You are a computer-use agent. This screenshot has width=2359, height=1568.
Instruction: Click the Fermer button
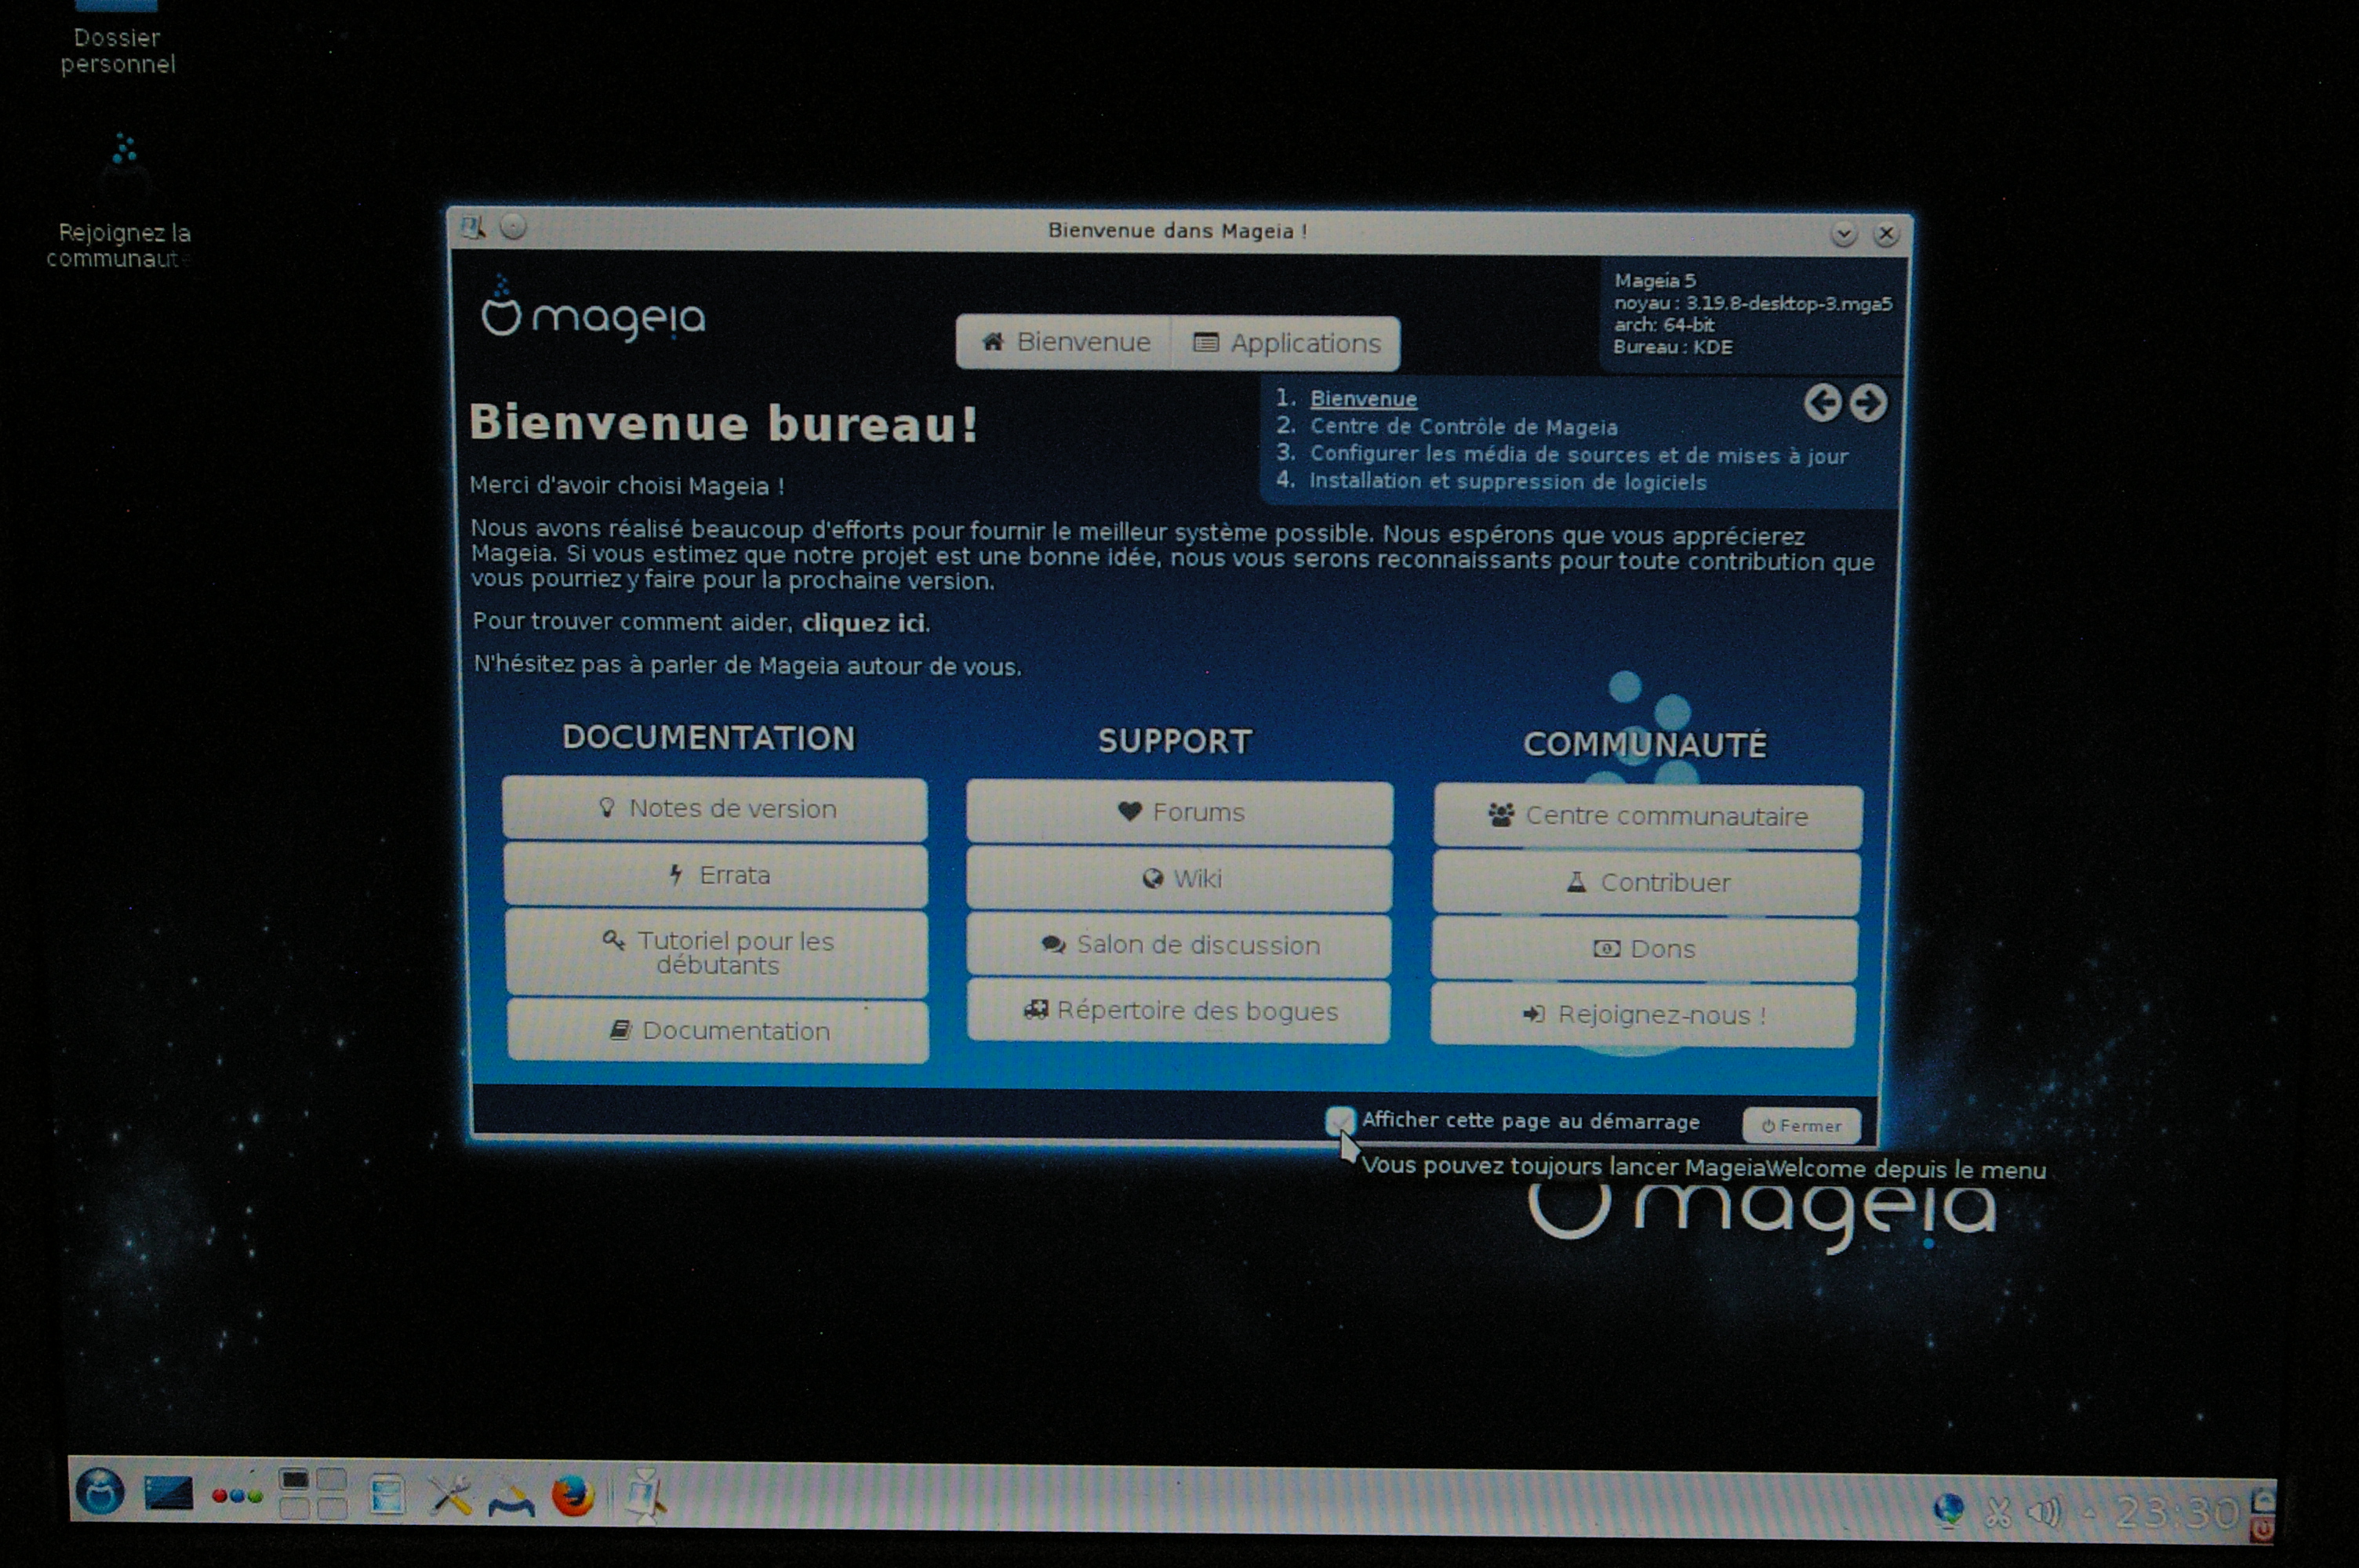[1801, 1125]
